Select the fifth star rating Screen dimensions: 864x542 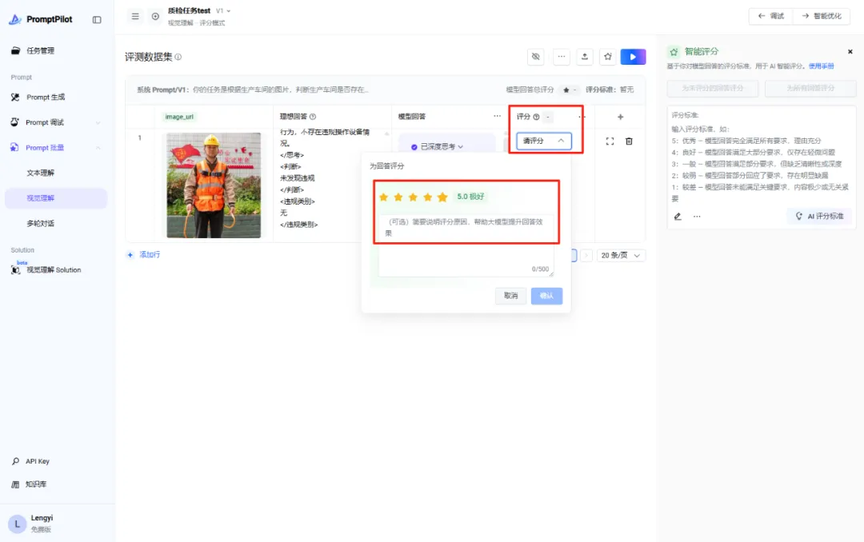coord(442,197)
